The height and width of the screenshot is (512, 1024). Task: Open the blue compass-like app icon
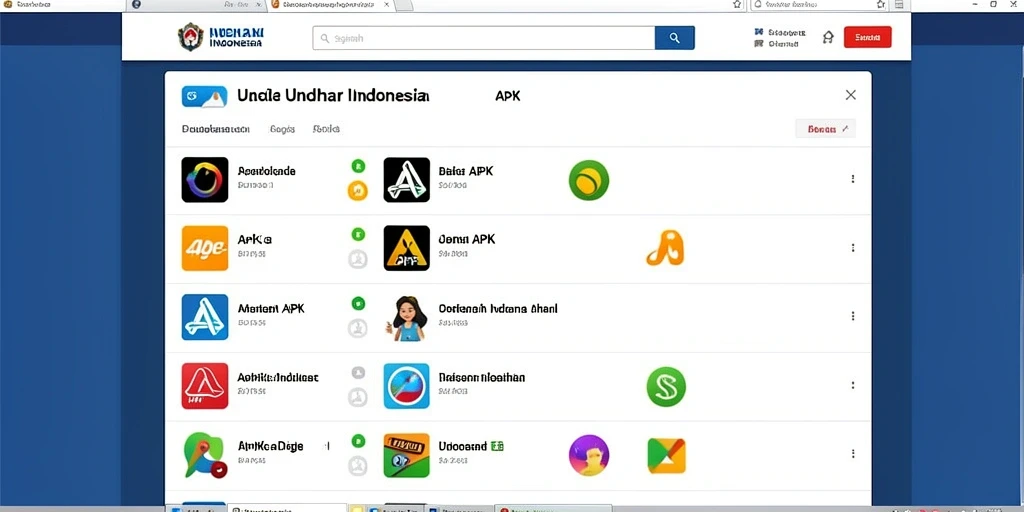tap(407, 386)
